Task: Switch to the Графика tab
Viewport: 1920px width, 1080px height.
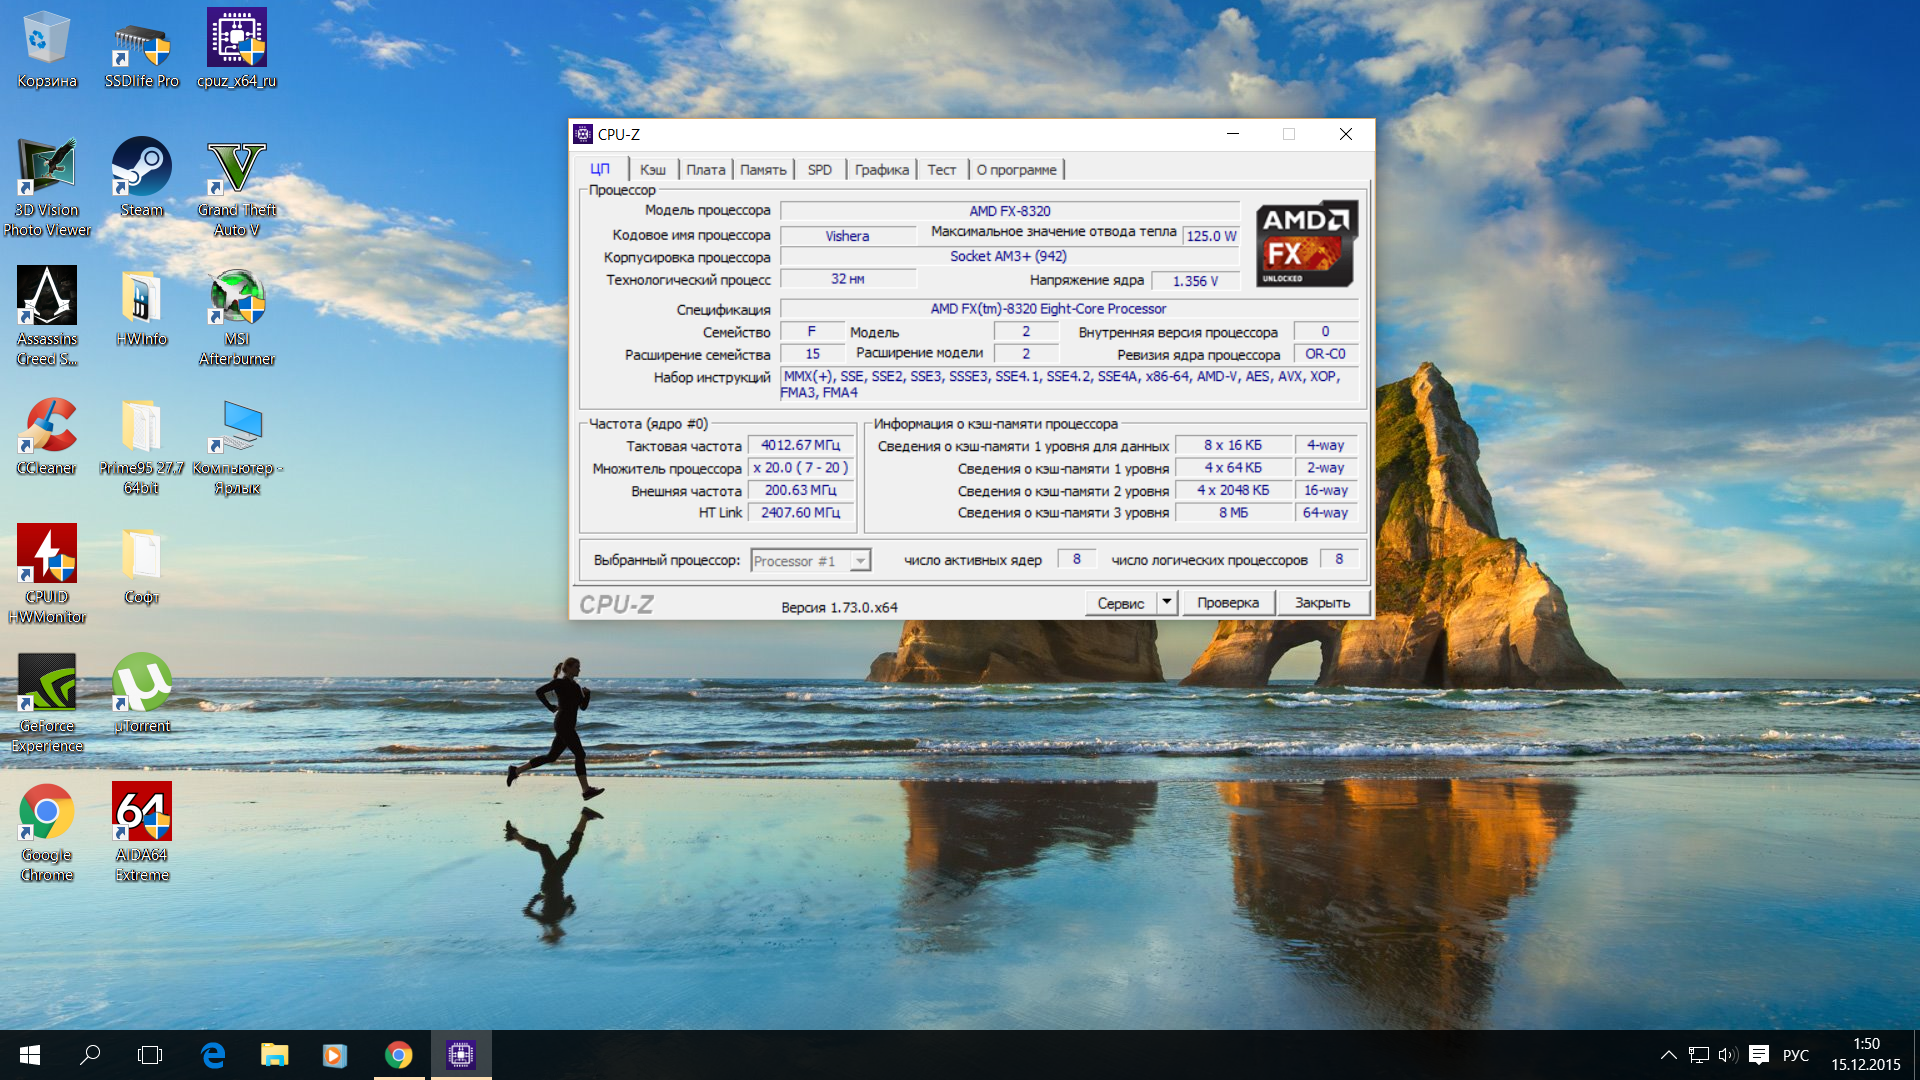Action: 881,170
